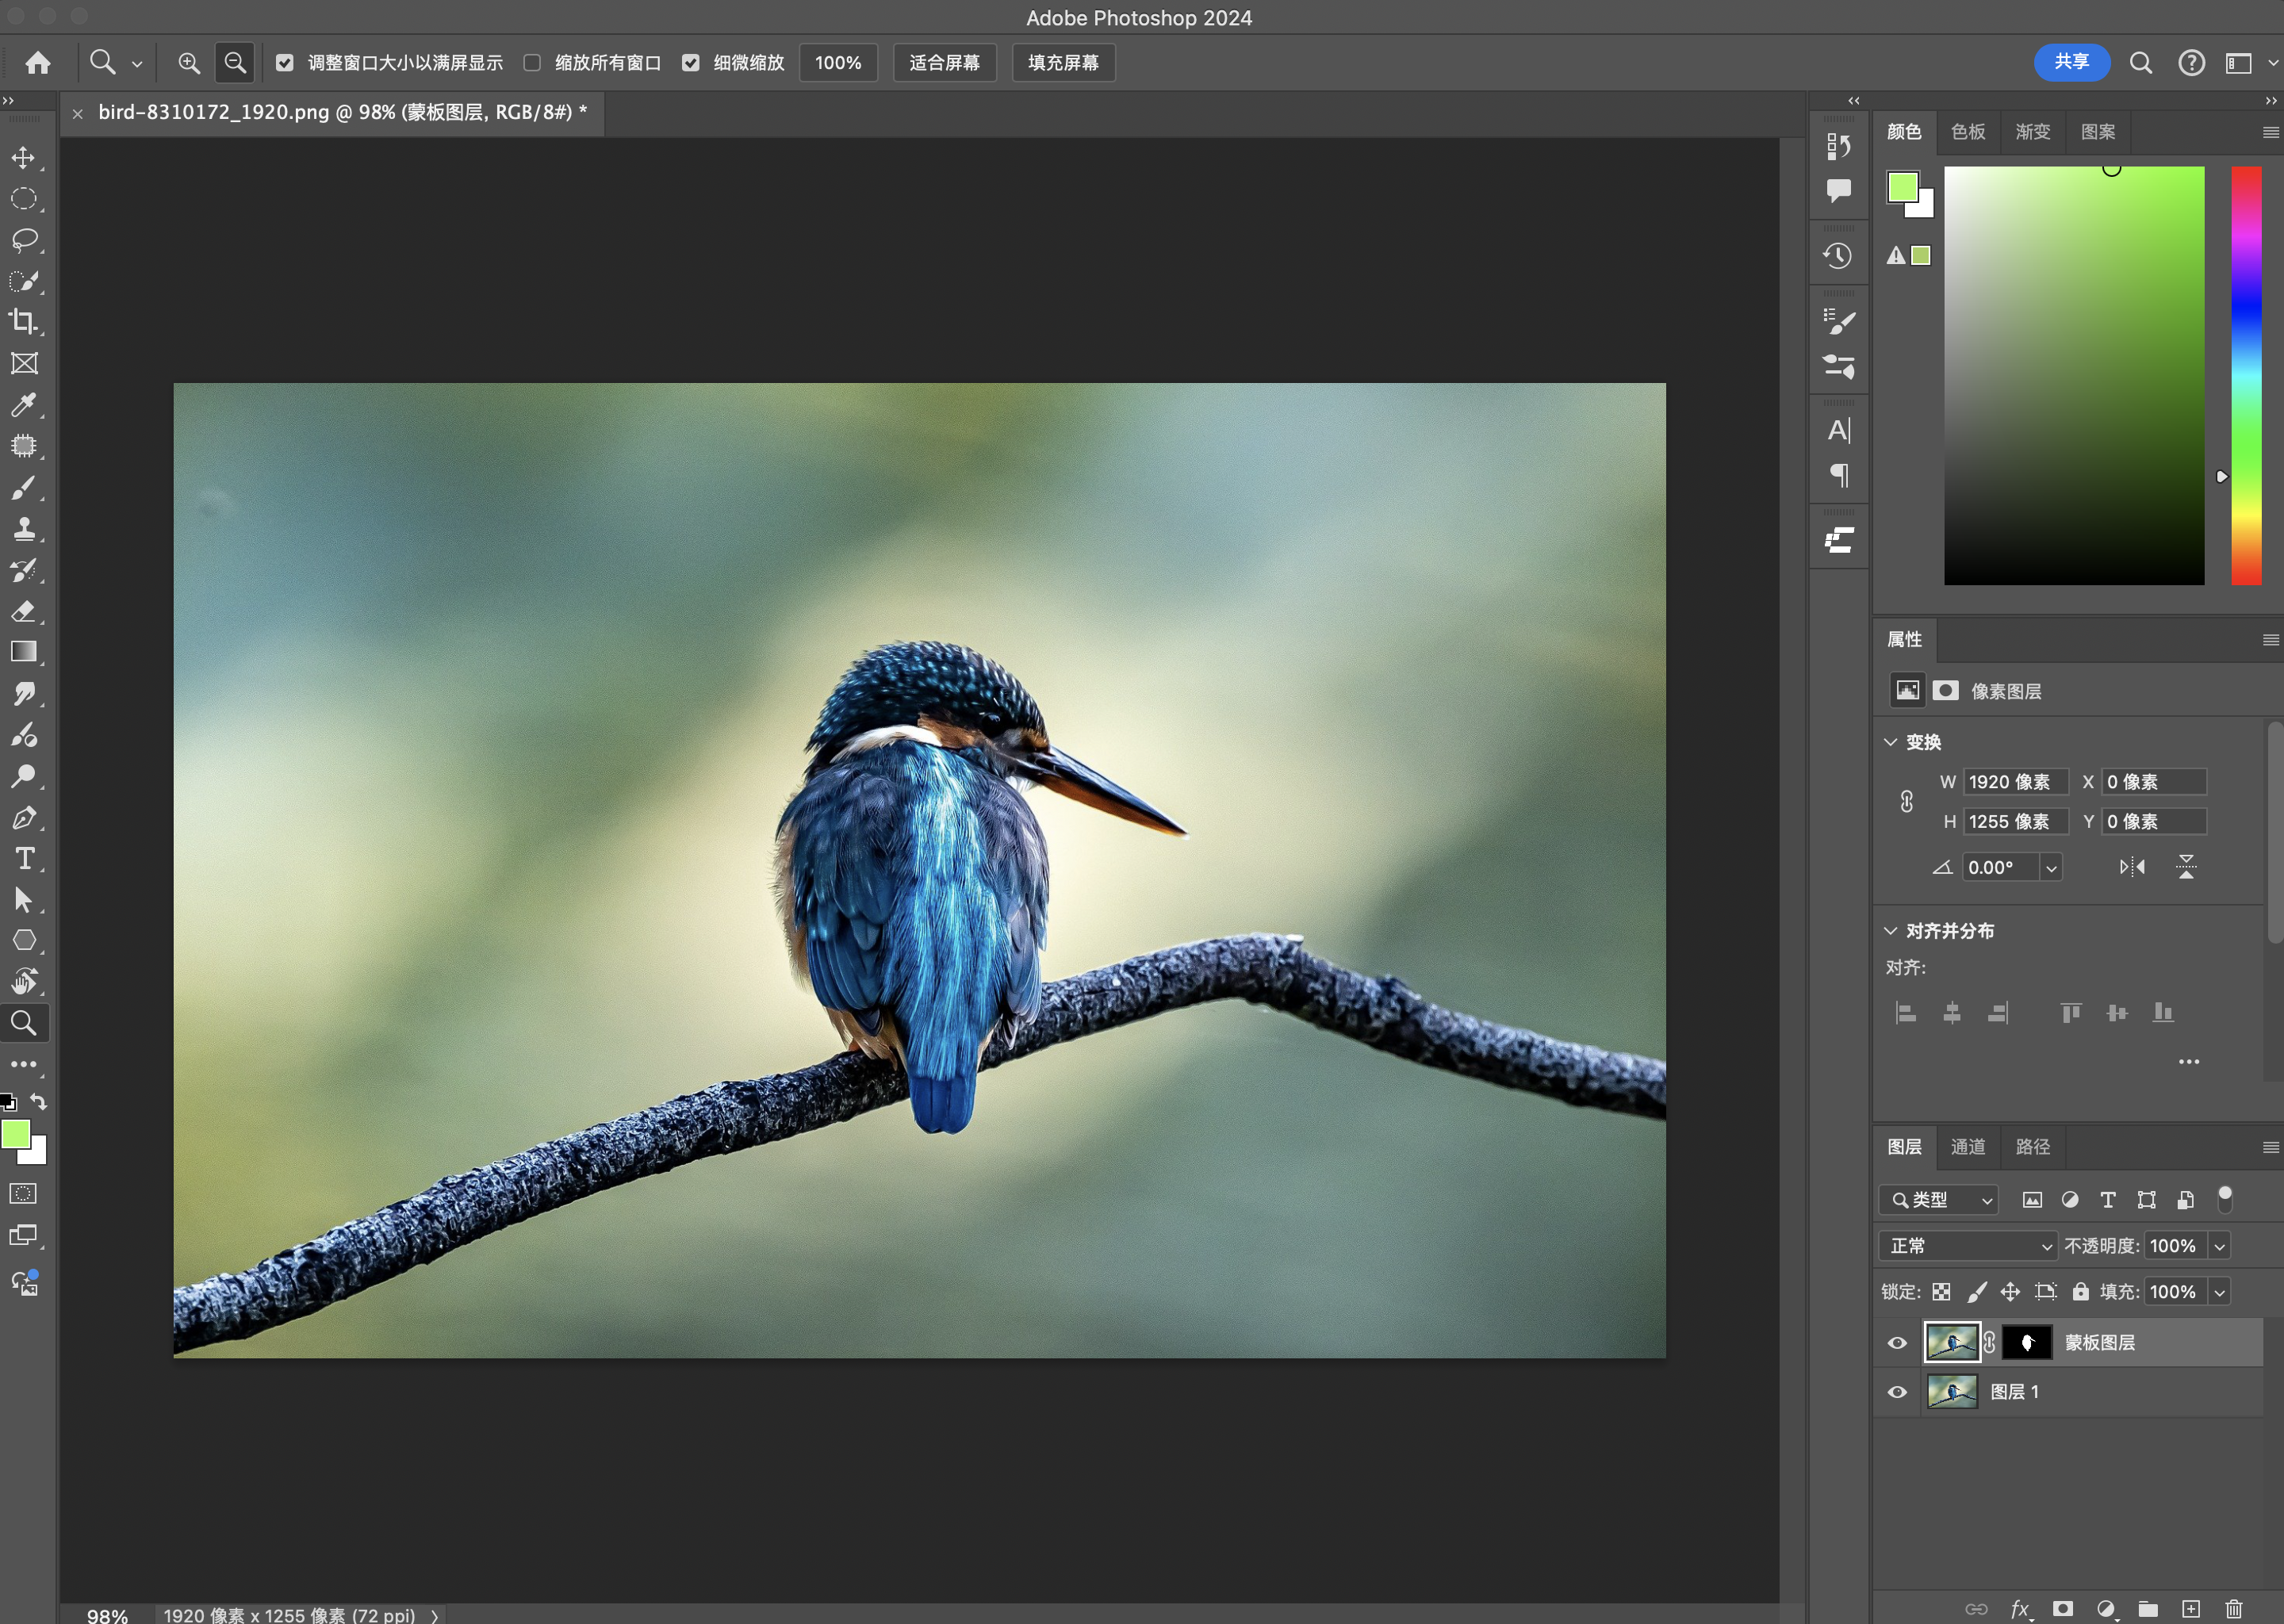Open Photoshop search icon at top right
Image resolution: width=2284 pixels, height=1624 pixels.
click(2140, 63)
